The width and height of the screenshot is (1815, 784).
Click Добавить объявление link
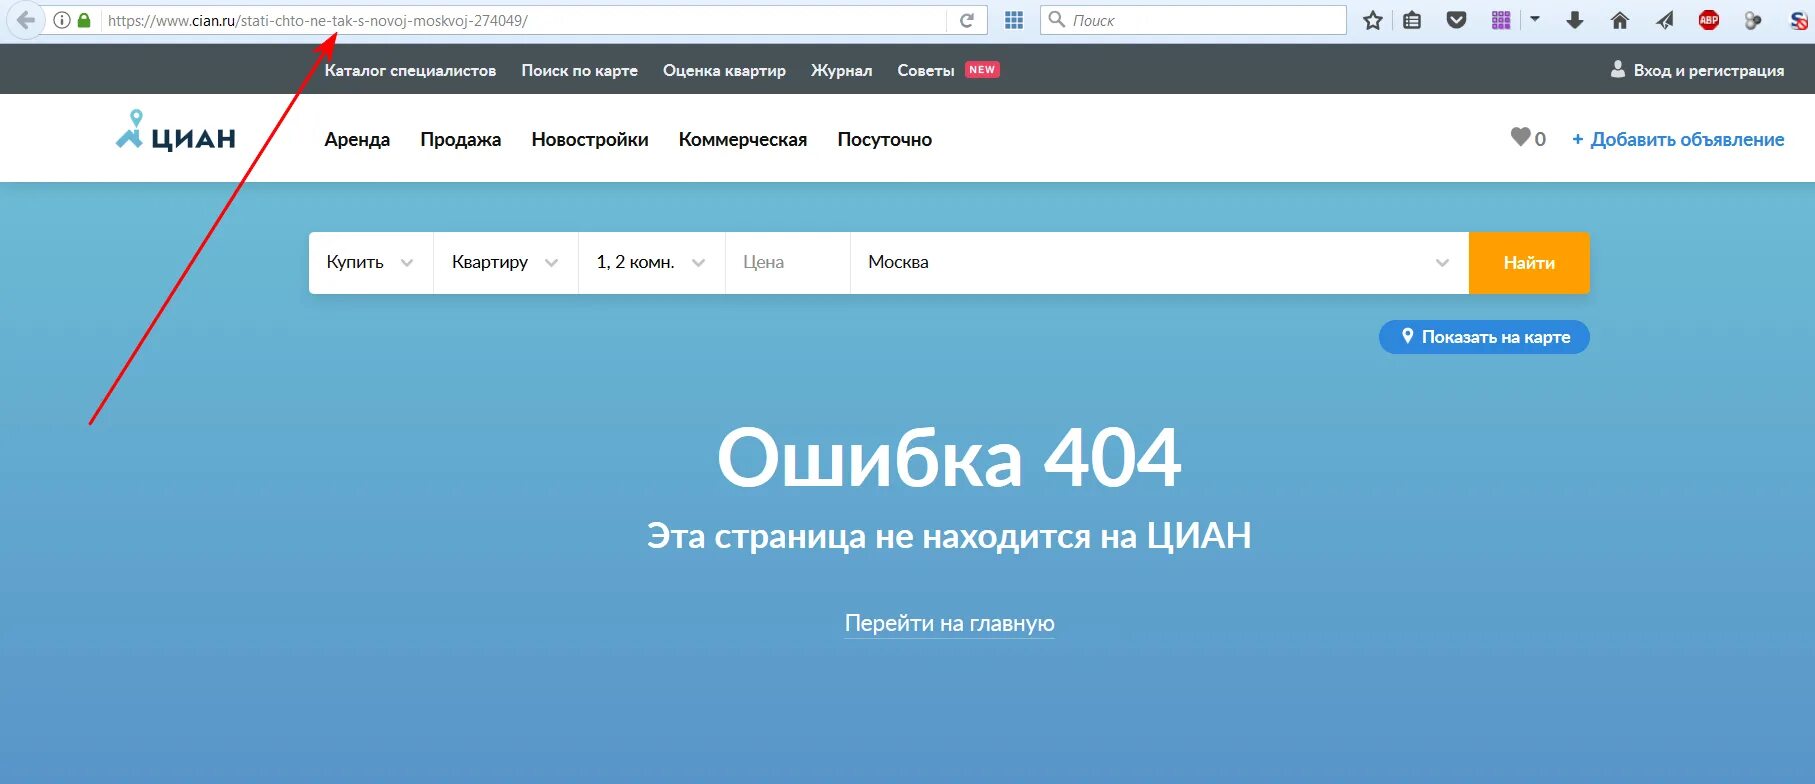1678,139
